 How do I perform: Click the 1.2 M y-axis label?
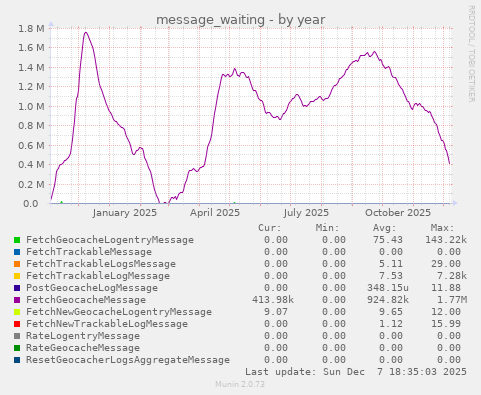[31, 87]
